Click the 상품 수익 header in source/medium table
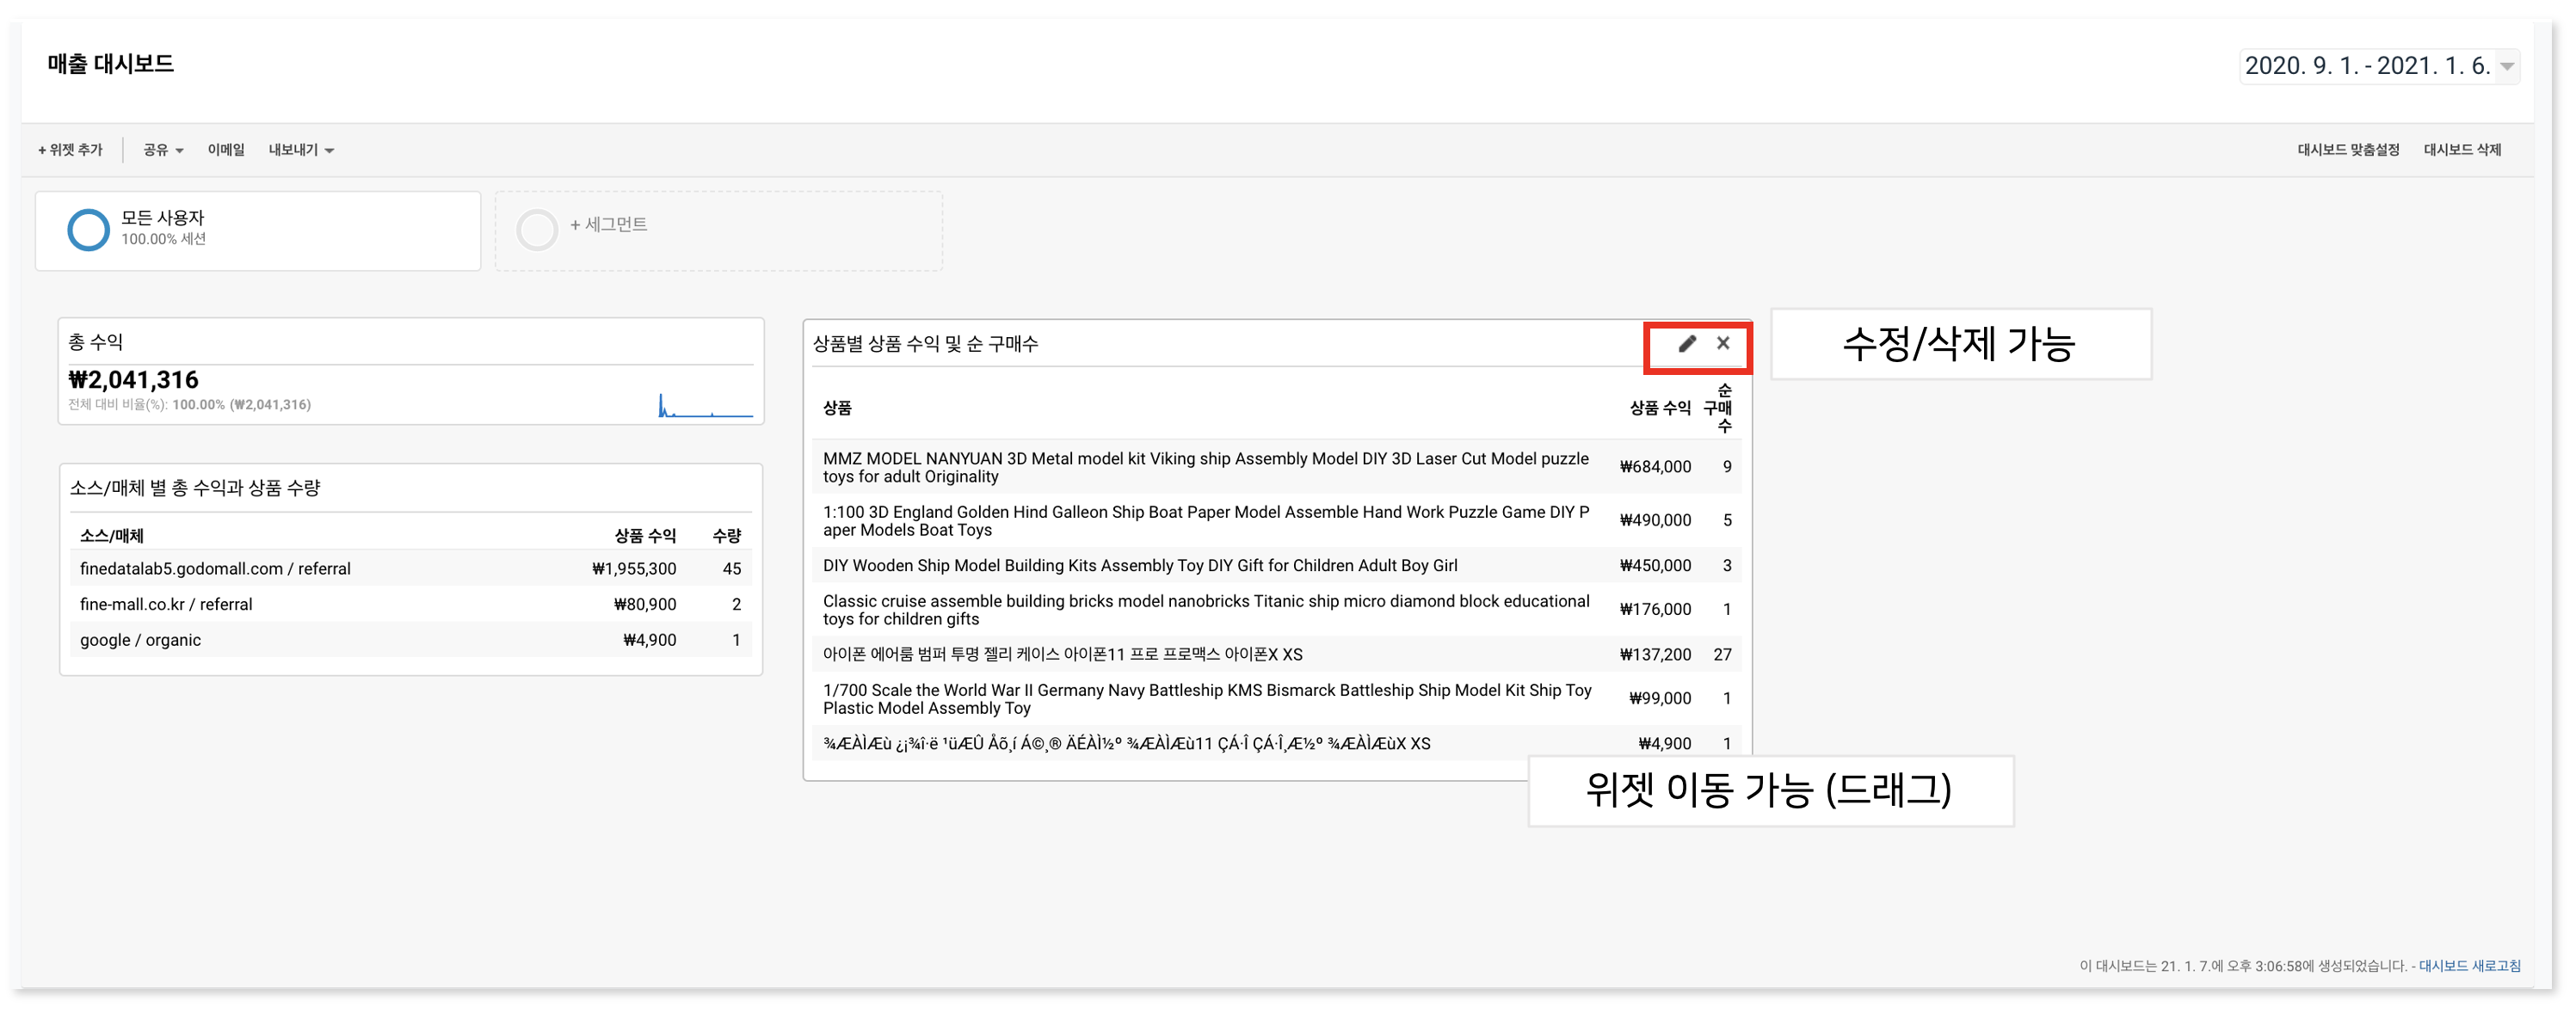This screenshot has width=2576, height=1020. [x=645, y=536]
